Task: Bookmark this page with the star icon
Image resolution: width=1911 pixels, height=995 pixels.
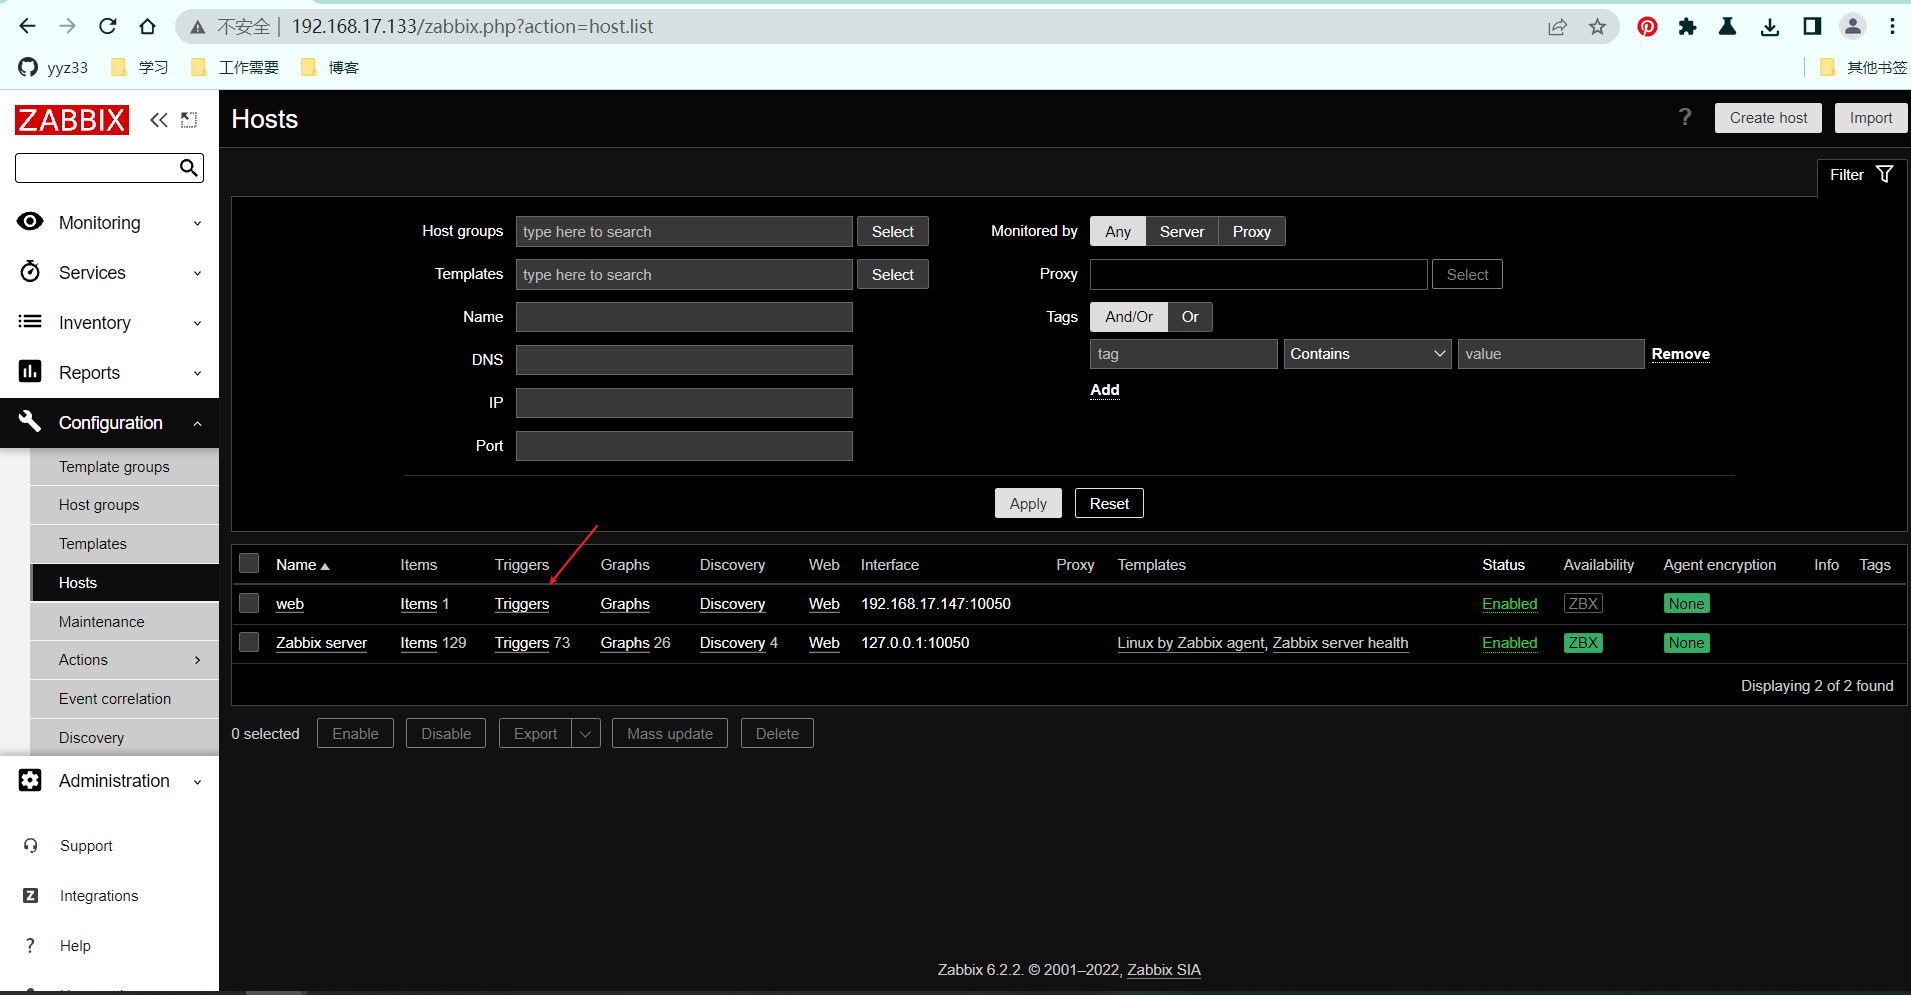Action: (x=1597, y=27)
